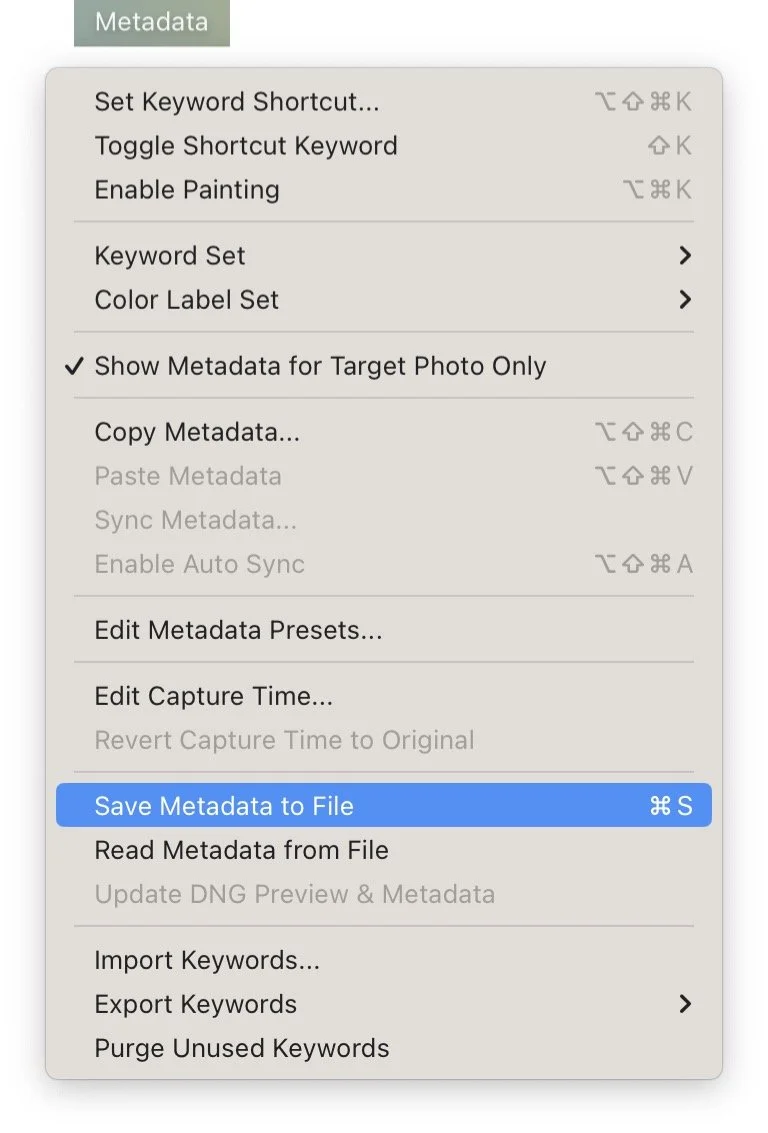Click the checkmark beside Show Metadata option
Viewport: 768px width, 1133px height.
click(x=74, y=366)
